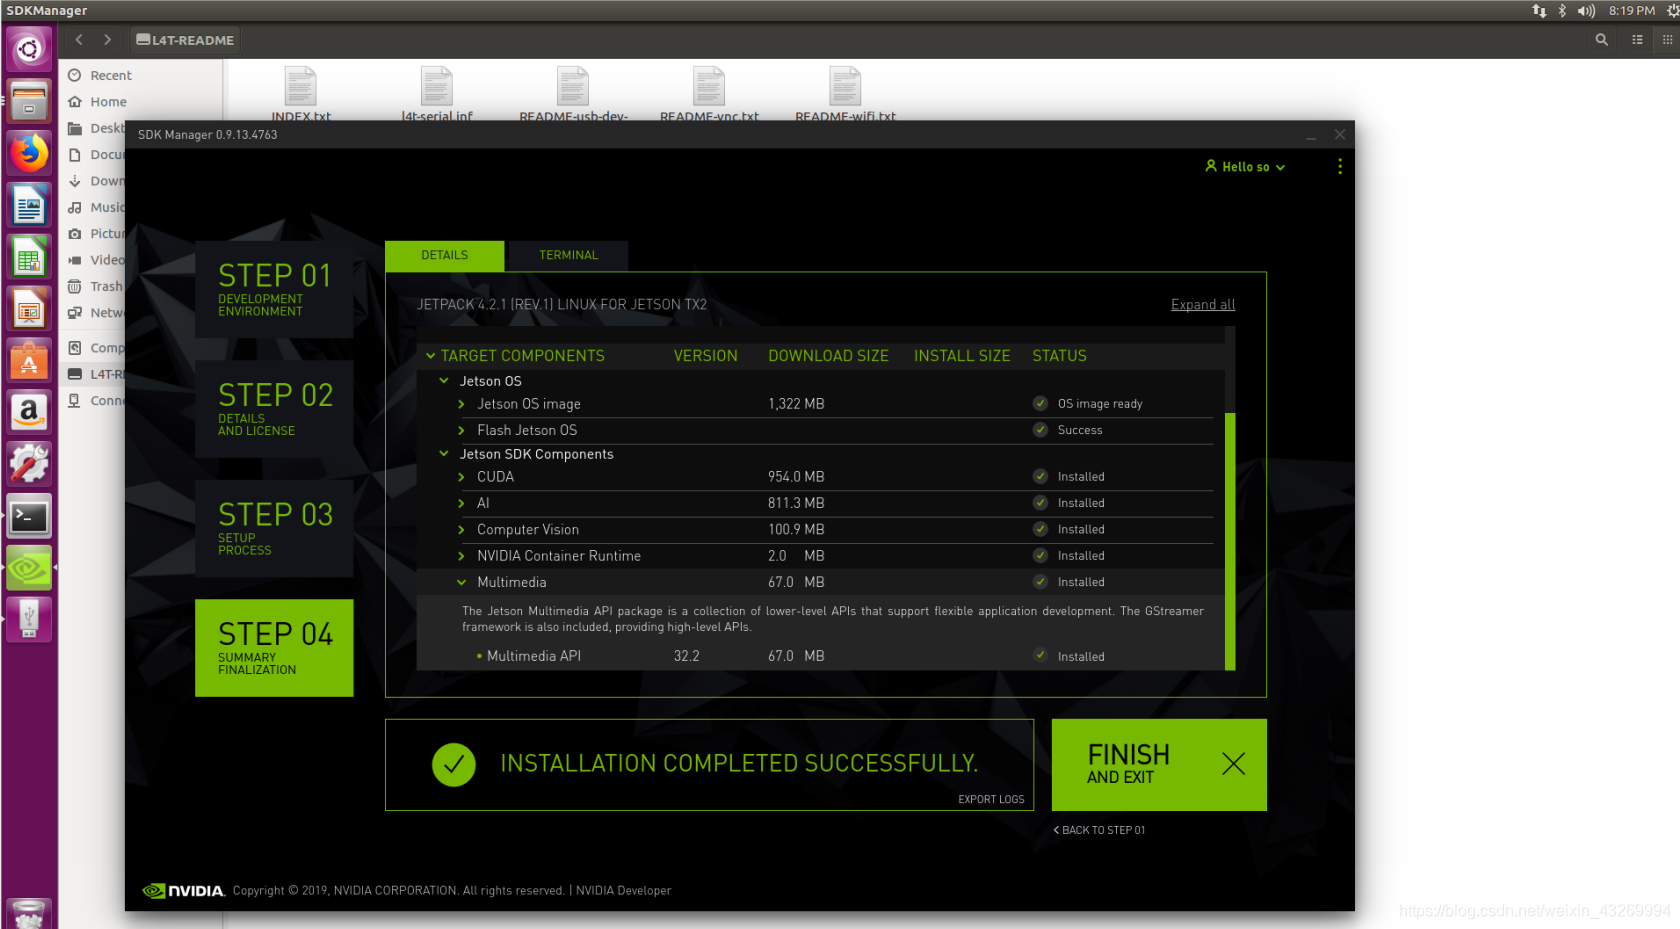The image size is (1680, 929).
Task: Click the components list vertical scrollbar
Action: coord(1230,540)
